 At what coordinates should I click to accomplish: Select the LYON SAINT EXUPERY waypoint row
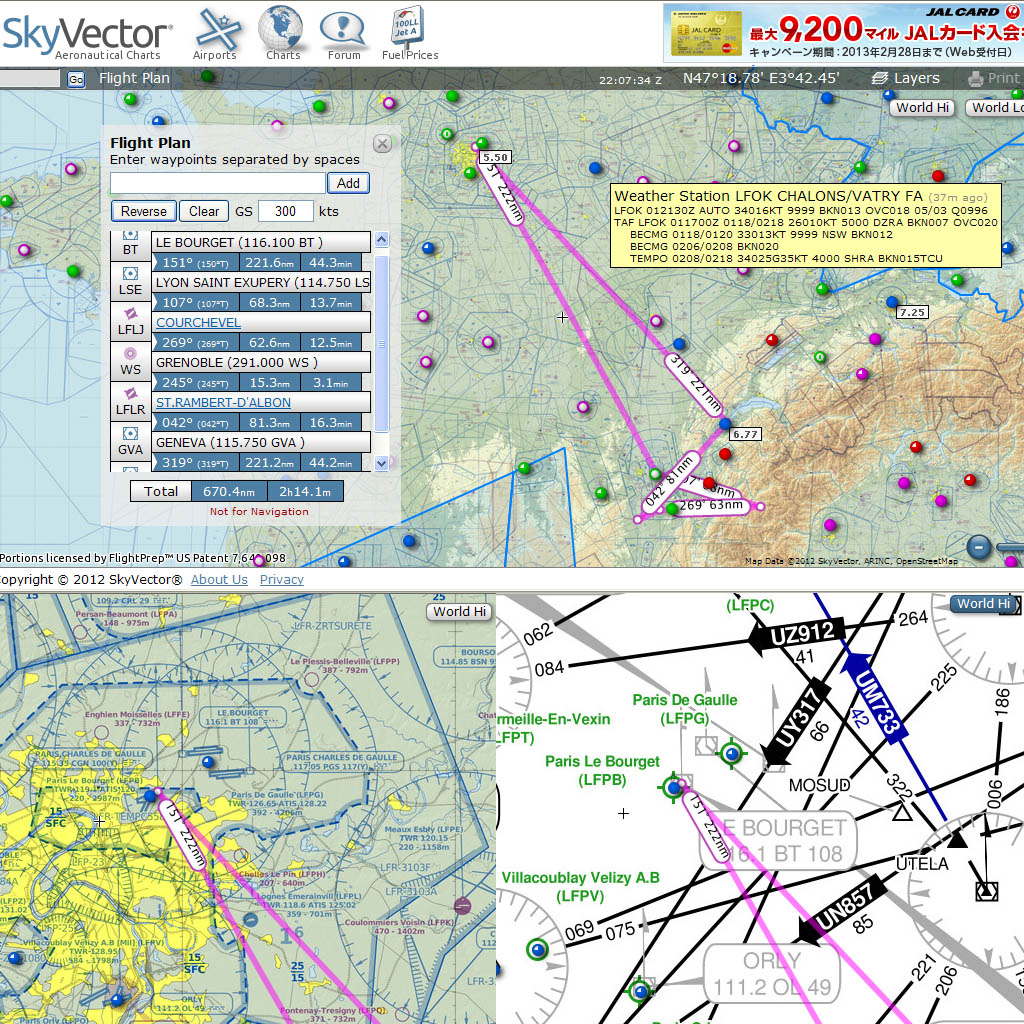coord(261,283)
